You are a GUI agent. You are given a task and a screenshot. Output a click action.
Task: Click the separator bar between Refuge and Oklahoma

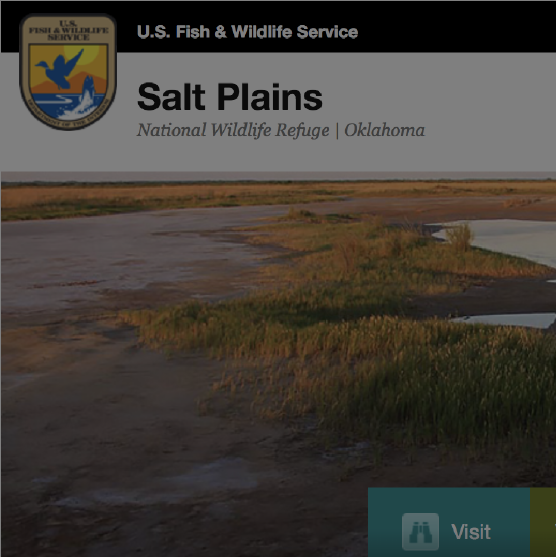point(337,130)
